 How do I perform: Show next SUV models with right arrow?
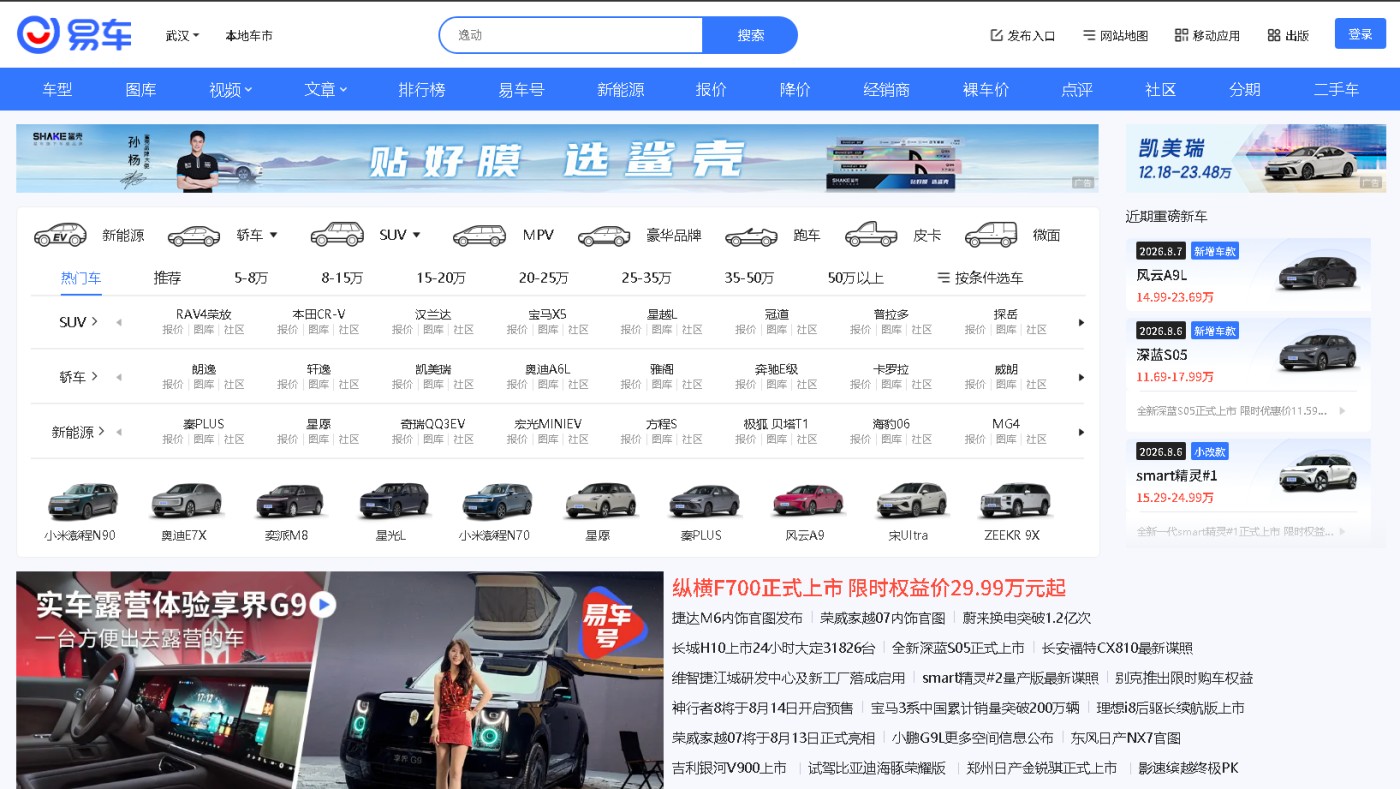click(x=1081, y=323)
